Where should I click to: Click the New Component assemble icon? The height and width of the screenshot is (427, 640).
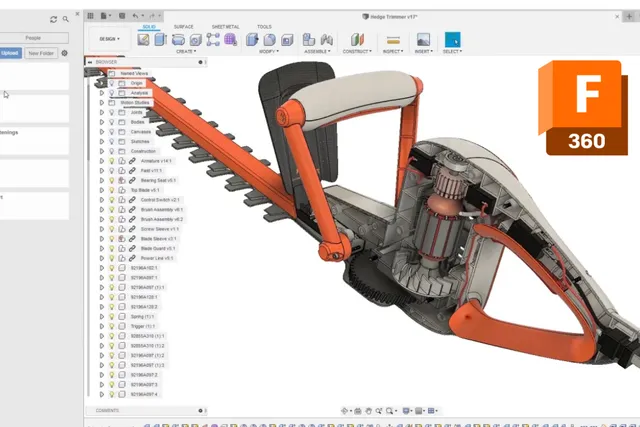pyautogui.click(x=309, y=40)
